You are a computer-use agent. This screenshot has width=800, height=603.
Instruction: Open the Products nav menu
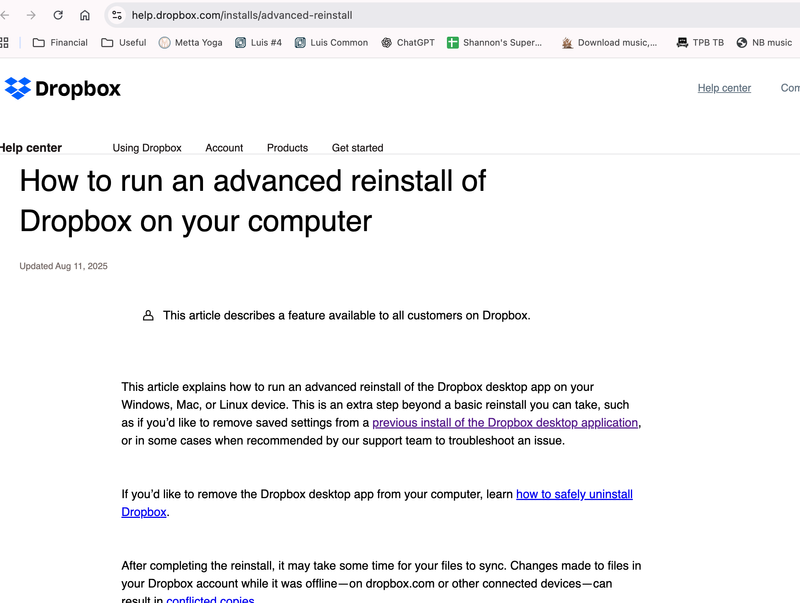(x=287, y=148)
